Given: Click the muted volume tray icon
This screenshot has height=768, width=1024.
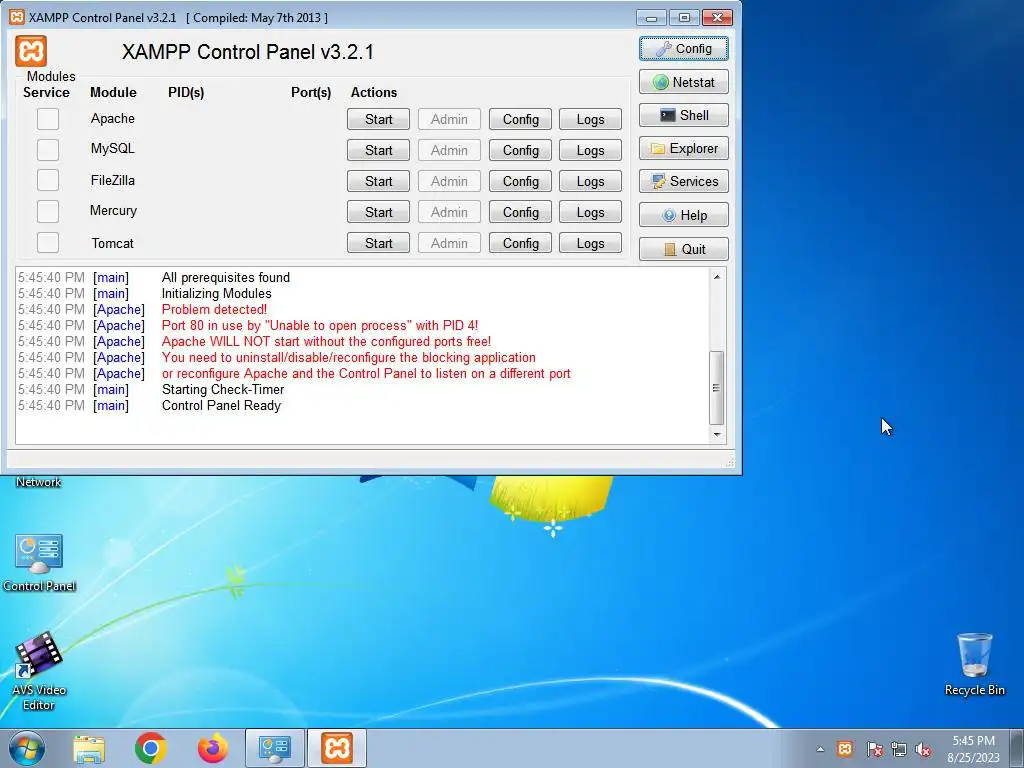Looking at the screenshot, I should [x=923, y=749].
